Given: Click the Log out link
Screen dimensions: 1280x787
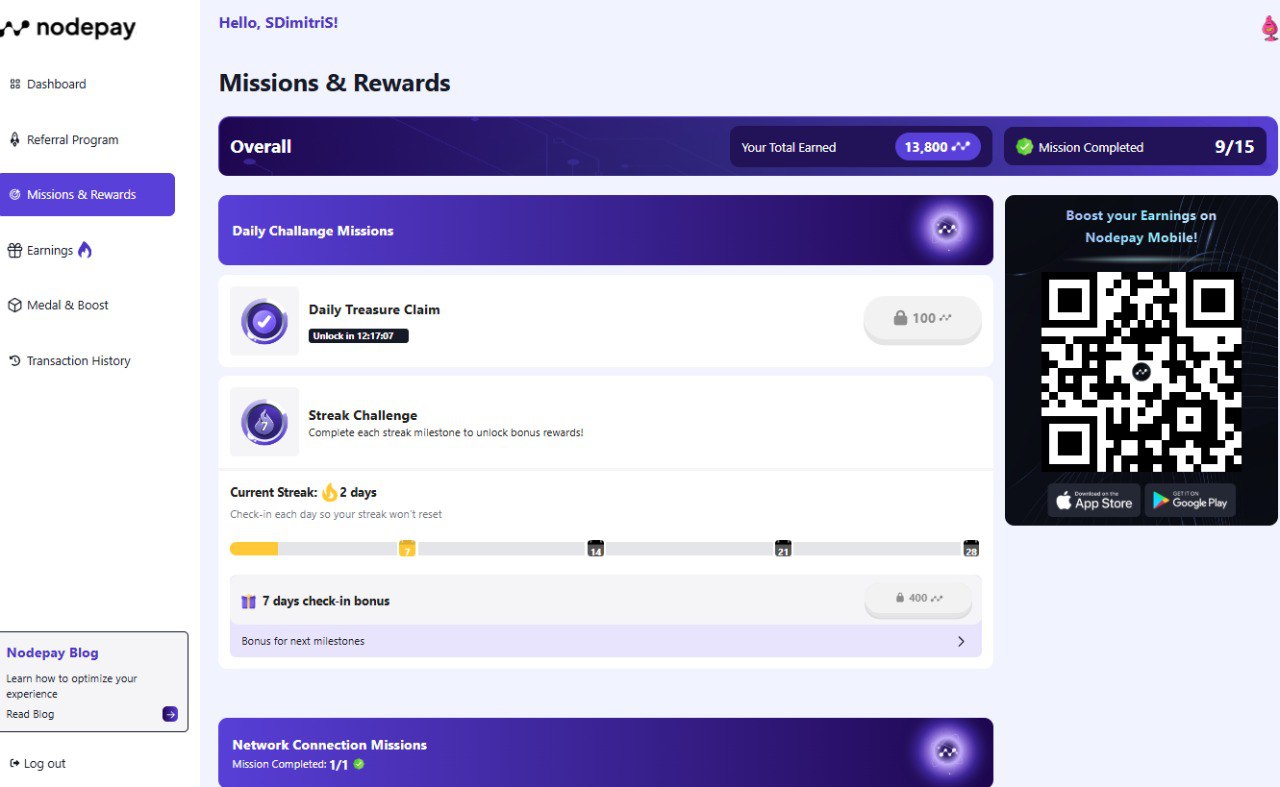Looking at the screenshot, I should pos(44,763).
